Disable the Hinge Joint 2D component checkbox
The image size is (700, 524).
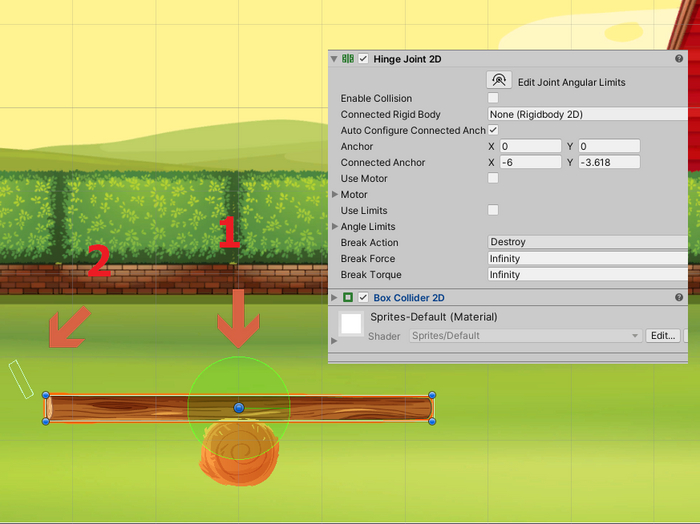[x=363, y=59]
